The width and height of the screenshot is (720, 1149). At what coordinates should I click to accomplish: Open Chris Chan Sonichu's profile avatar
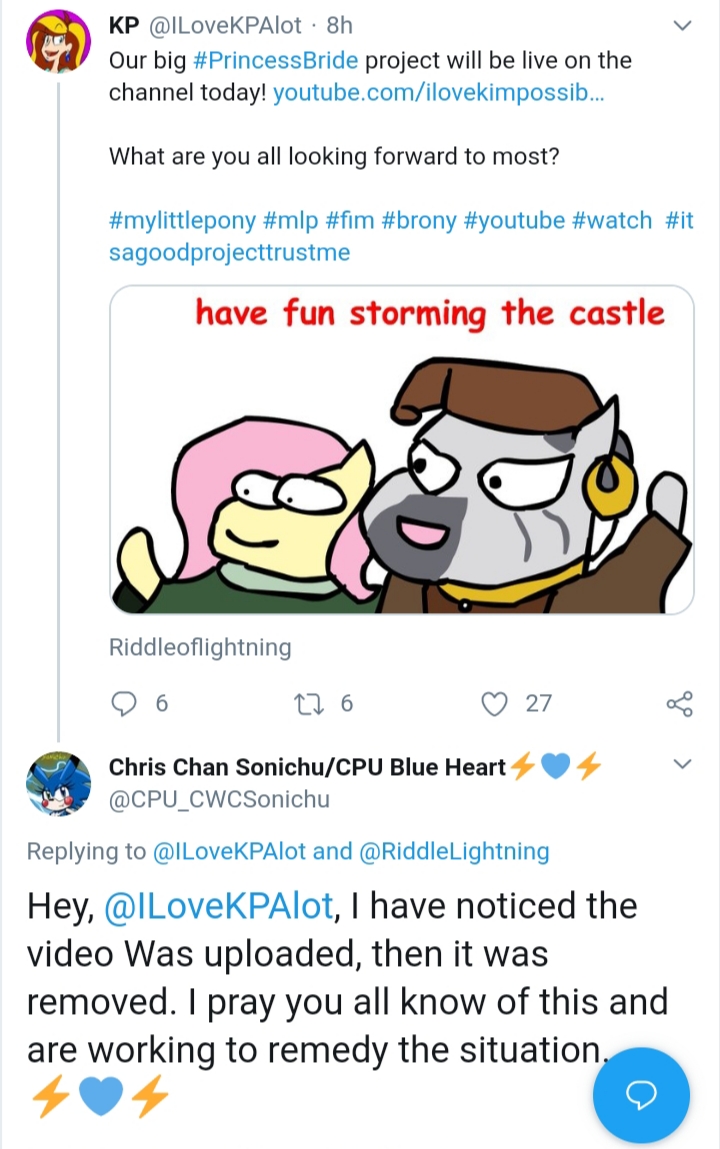coord(59,783)
